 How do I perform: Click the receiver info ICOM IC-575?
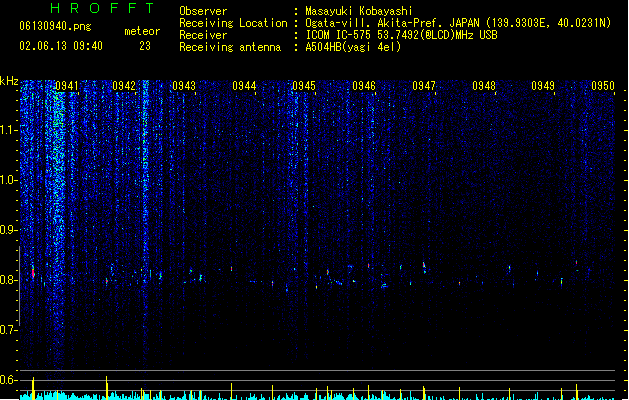click(x=401, y=35)
